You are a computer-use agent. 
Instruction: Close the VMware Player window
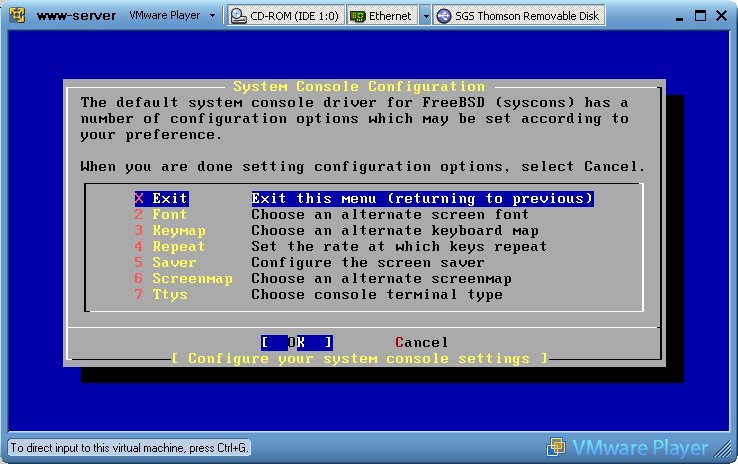tap(721, 16)
